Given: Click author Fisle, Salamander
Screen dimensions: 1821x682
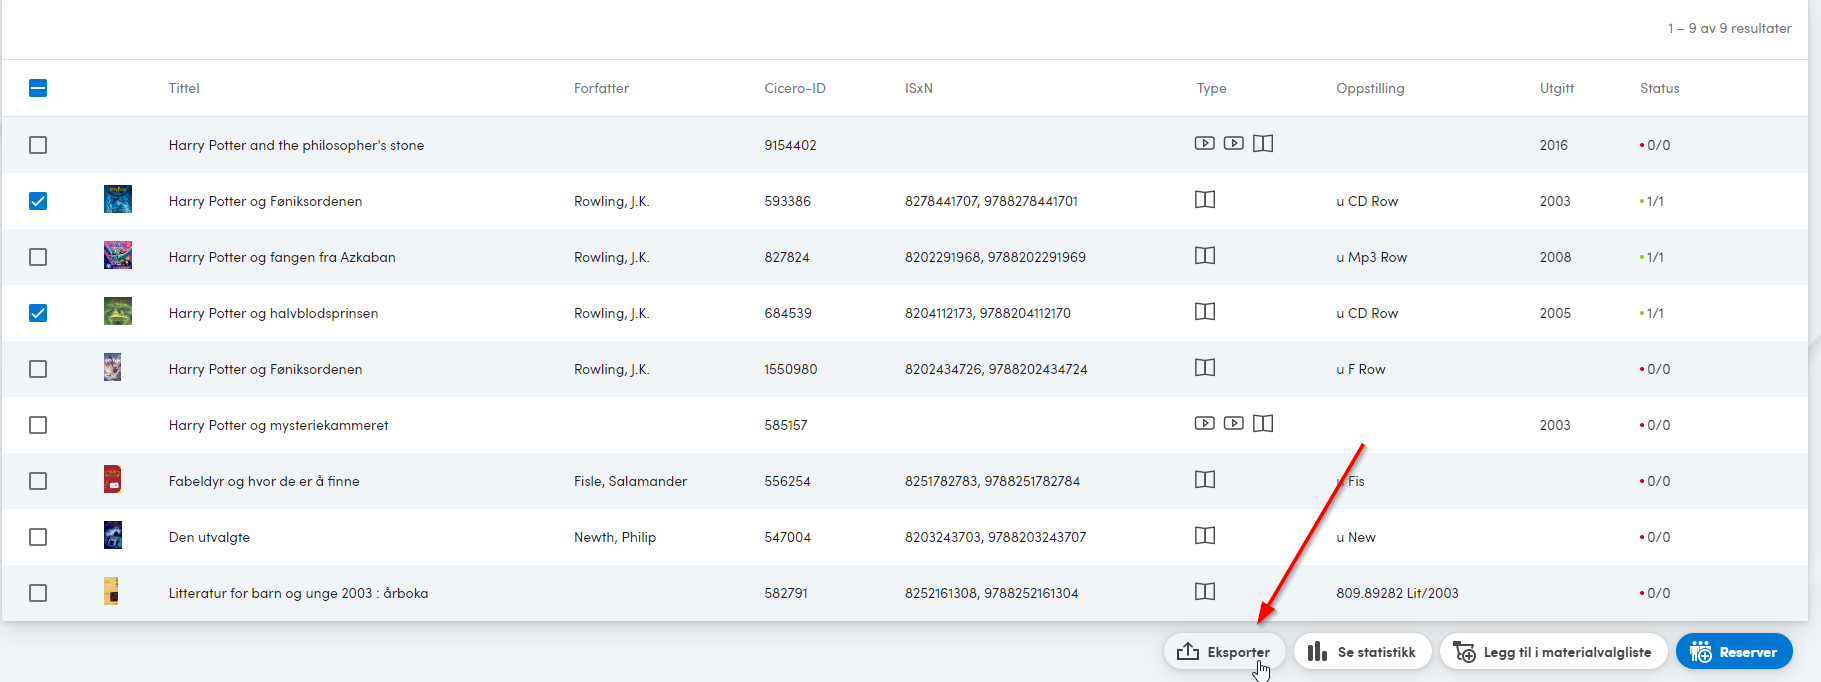Looking at the screenshot, I should click(630, 481).
